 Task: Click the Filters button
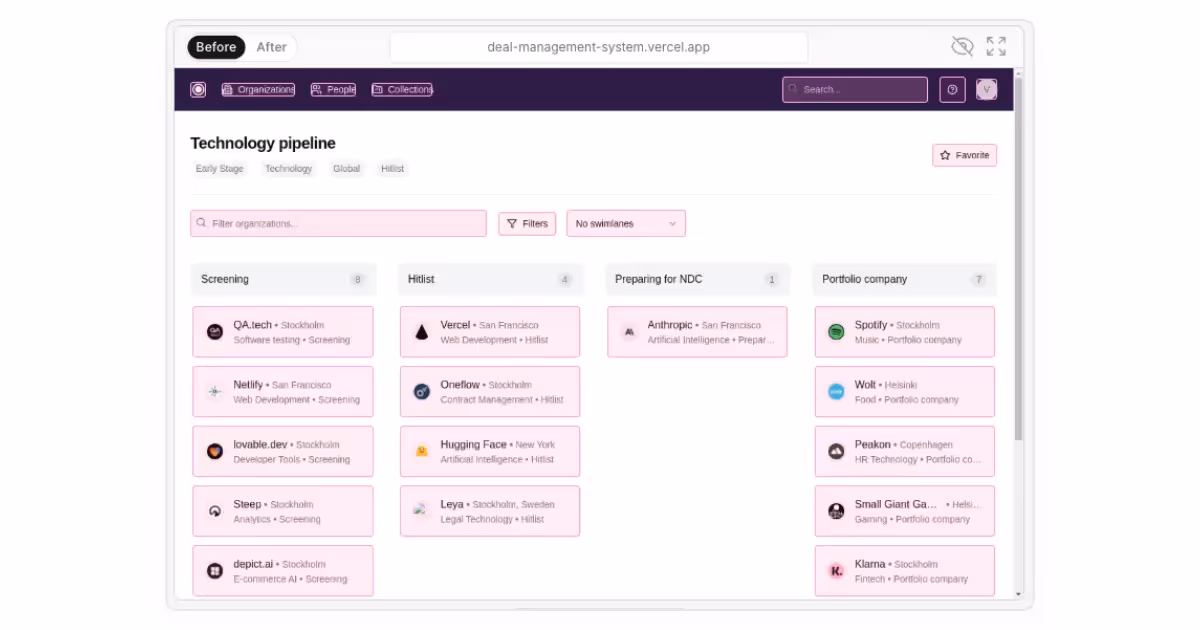[x=527, y=224]
